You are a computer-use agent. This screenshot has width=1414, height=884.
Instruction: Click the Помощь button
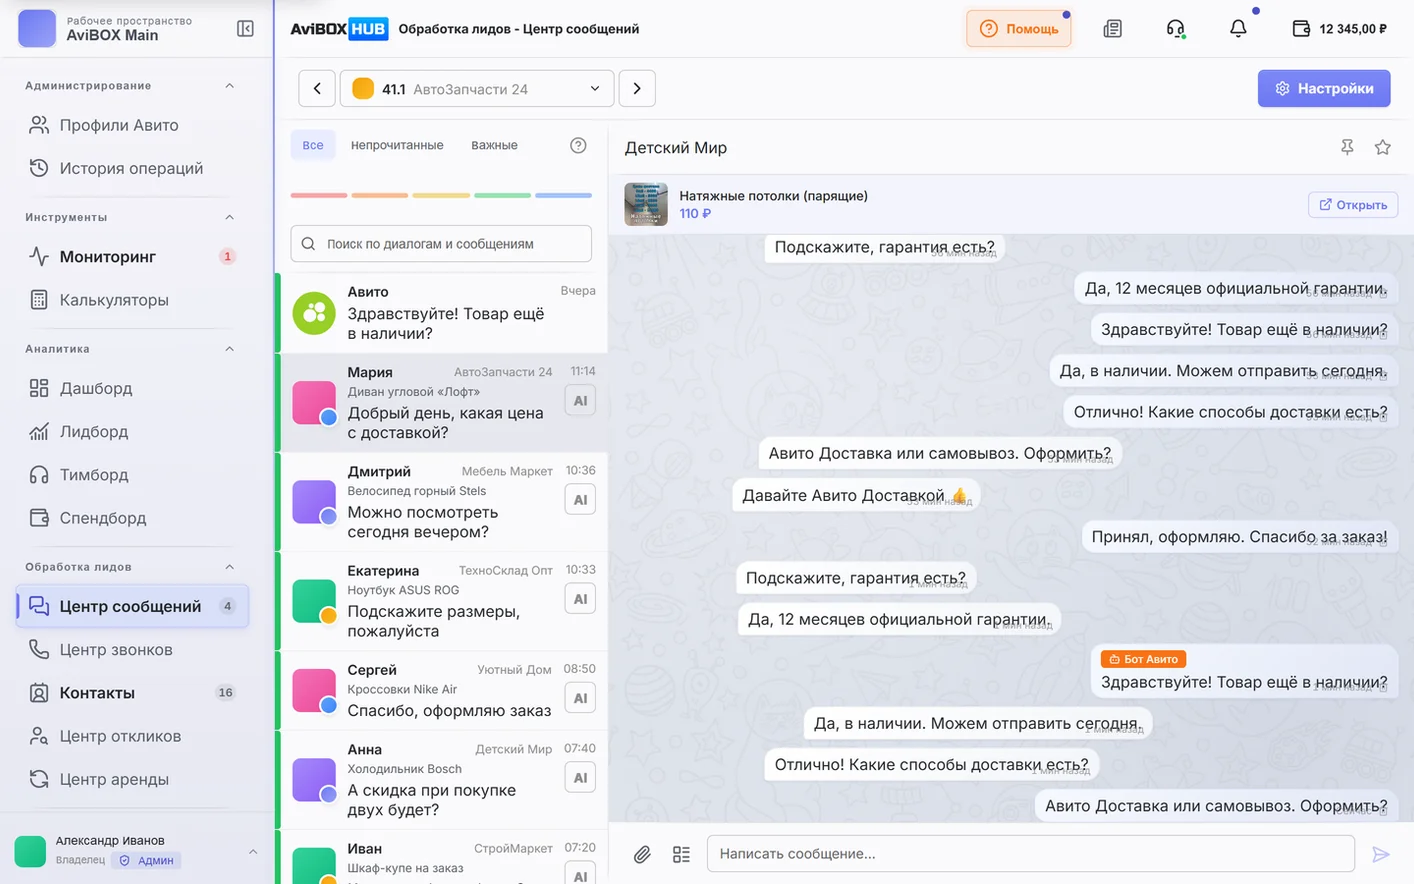point(1019,29)
